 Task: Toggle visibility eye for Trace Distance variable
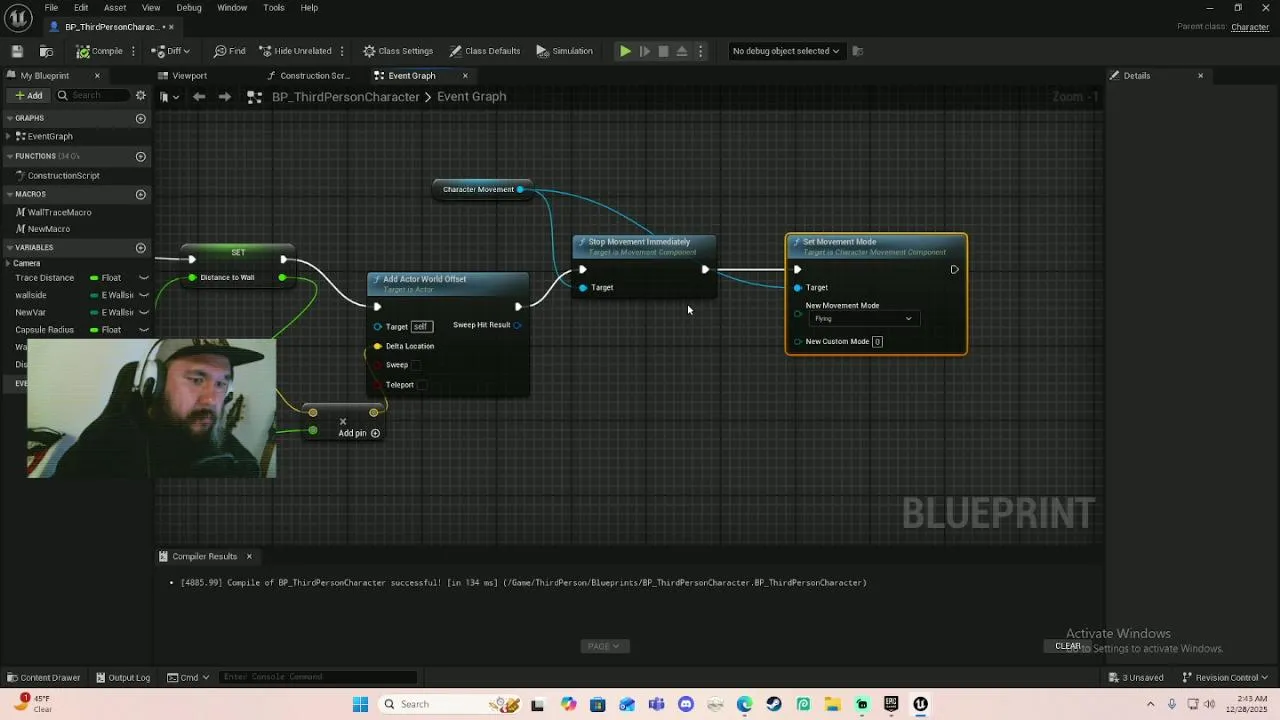[144, 278]
